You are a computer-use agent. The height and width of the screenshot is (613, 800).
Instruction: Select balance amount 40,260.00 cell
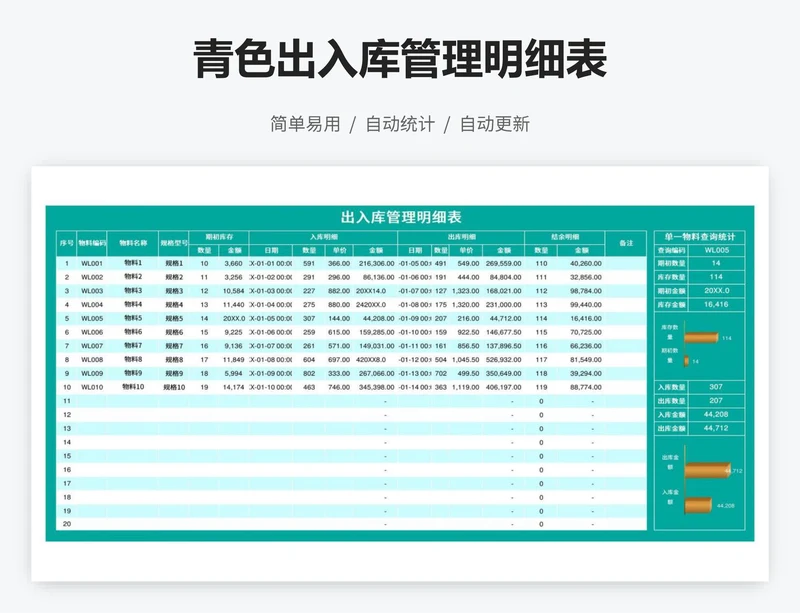582,264
